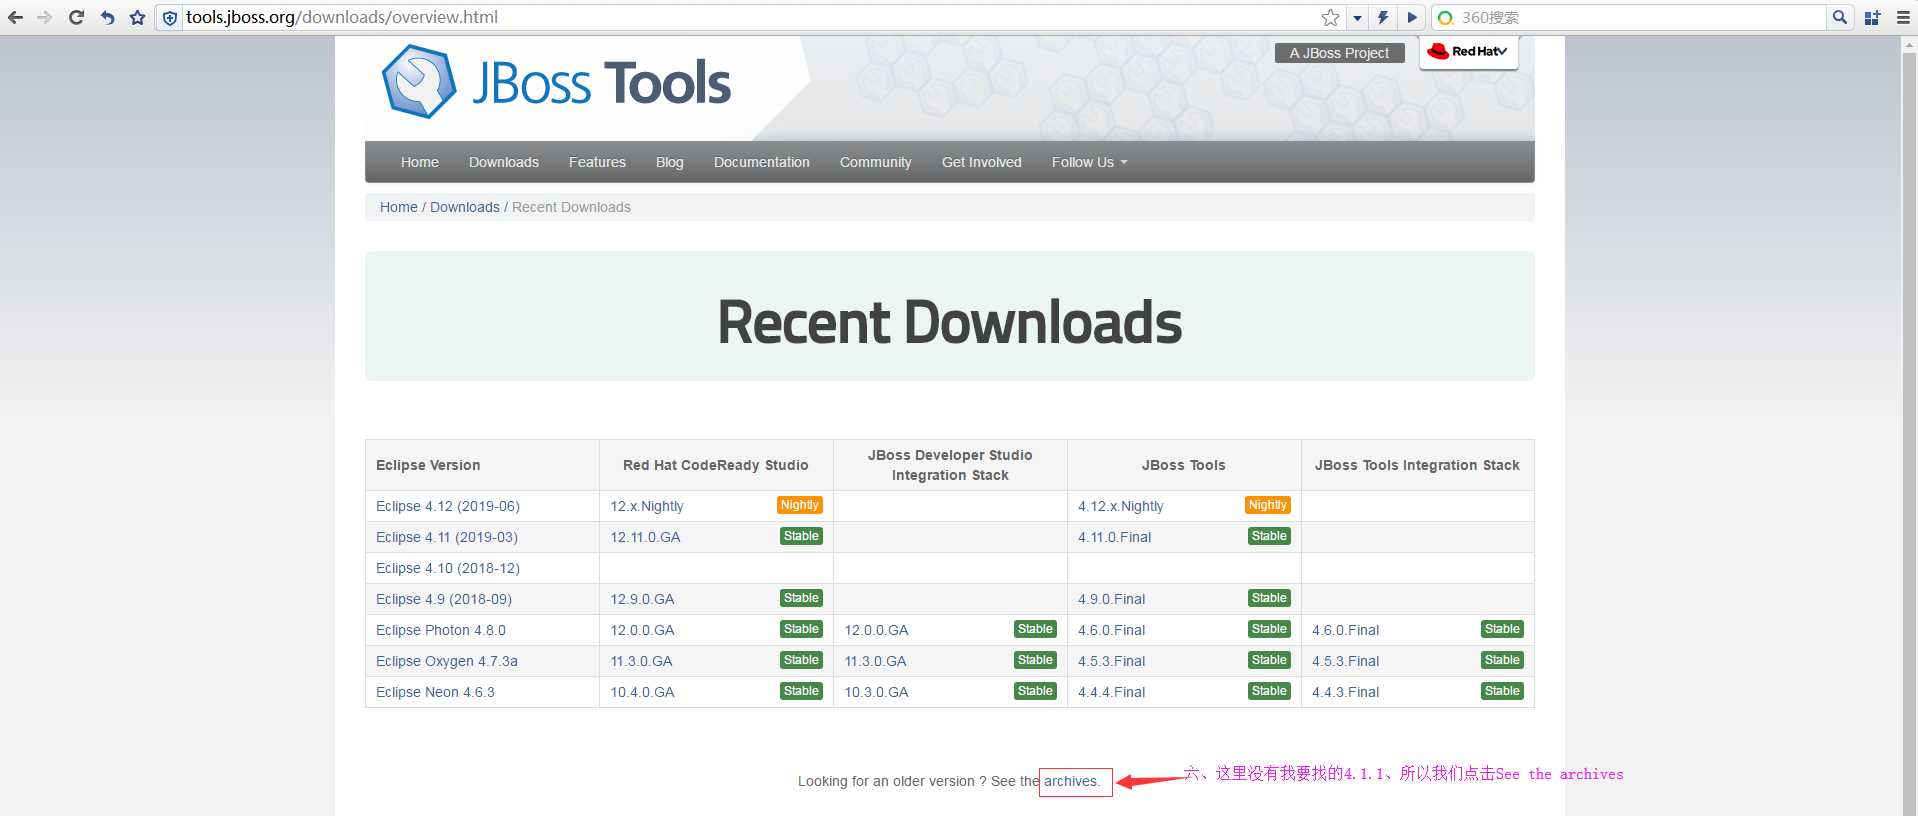Select CodeReady Studio 12.x.Nightly
Image resolution: width=1918 pixels, height=816 pixels.
pyautogui.click(x=647, y=506)
